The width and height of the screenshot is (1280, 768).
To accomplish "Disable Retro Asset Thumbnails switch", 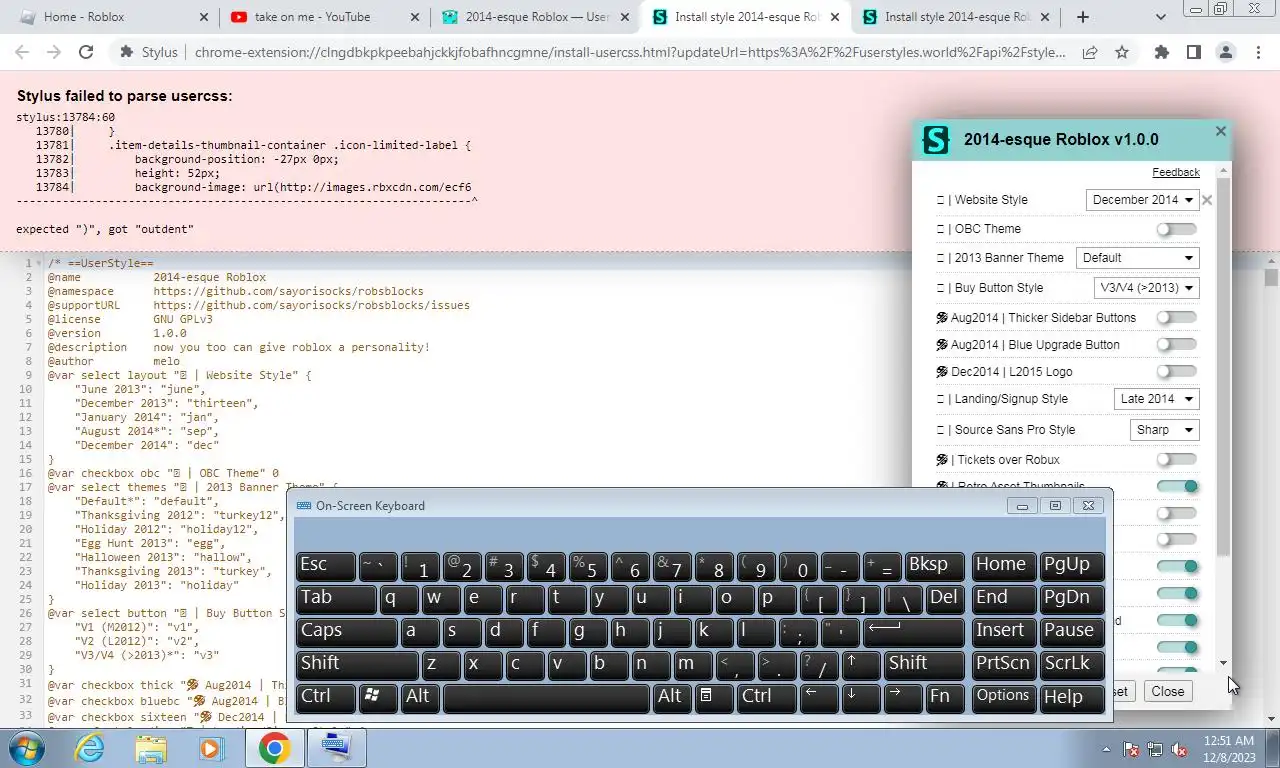I will pos(1178,486).
